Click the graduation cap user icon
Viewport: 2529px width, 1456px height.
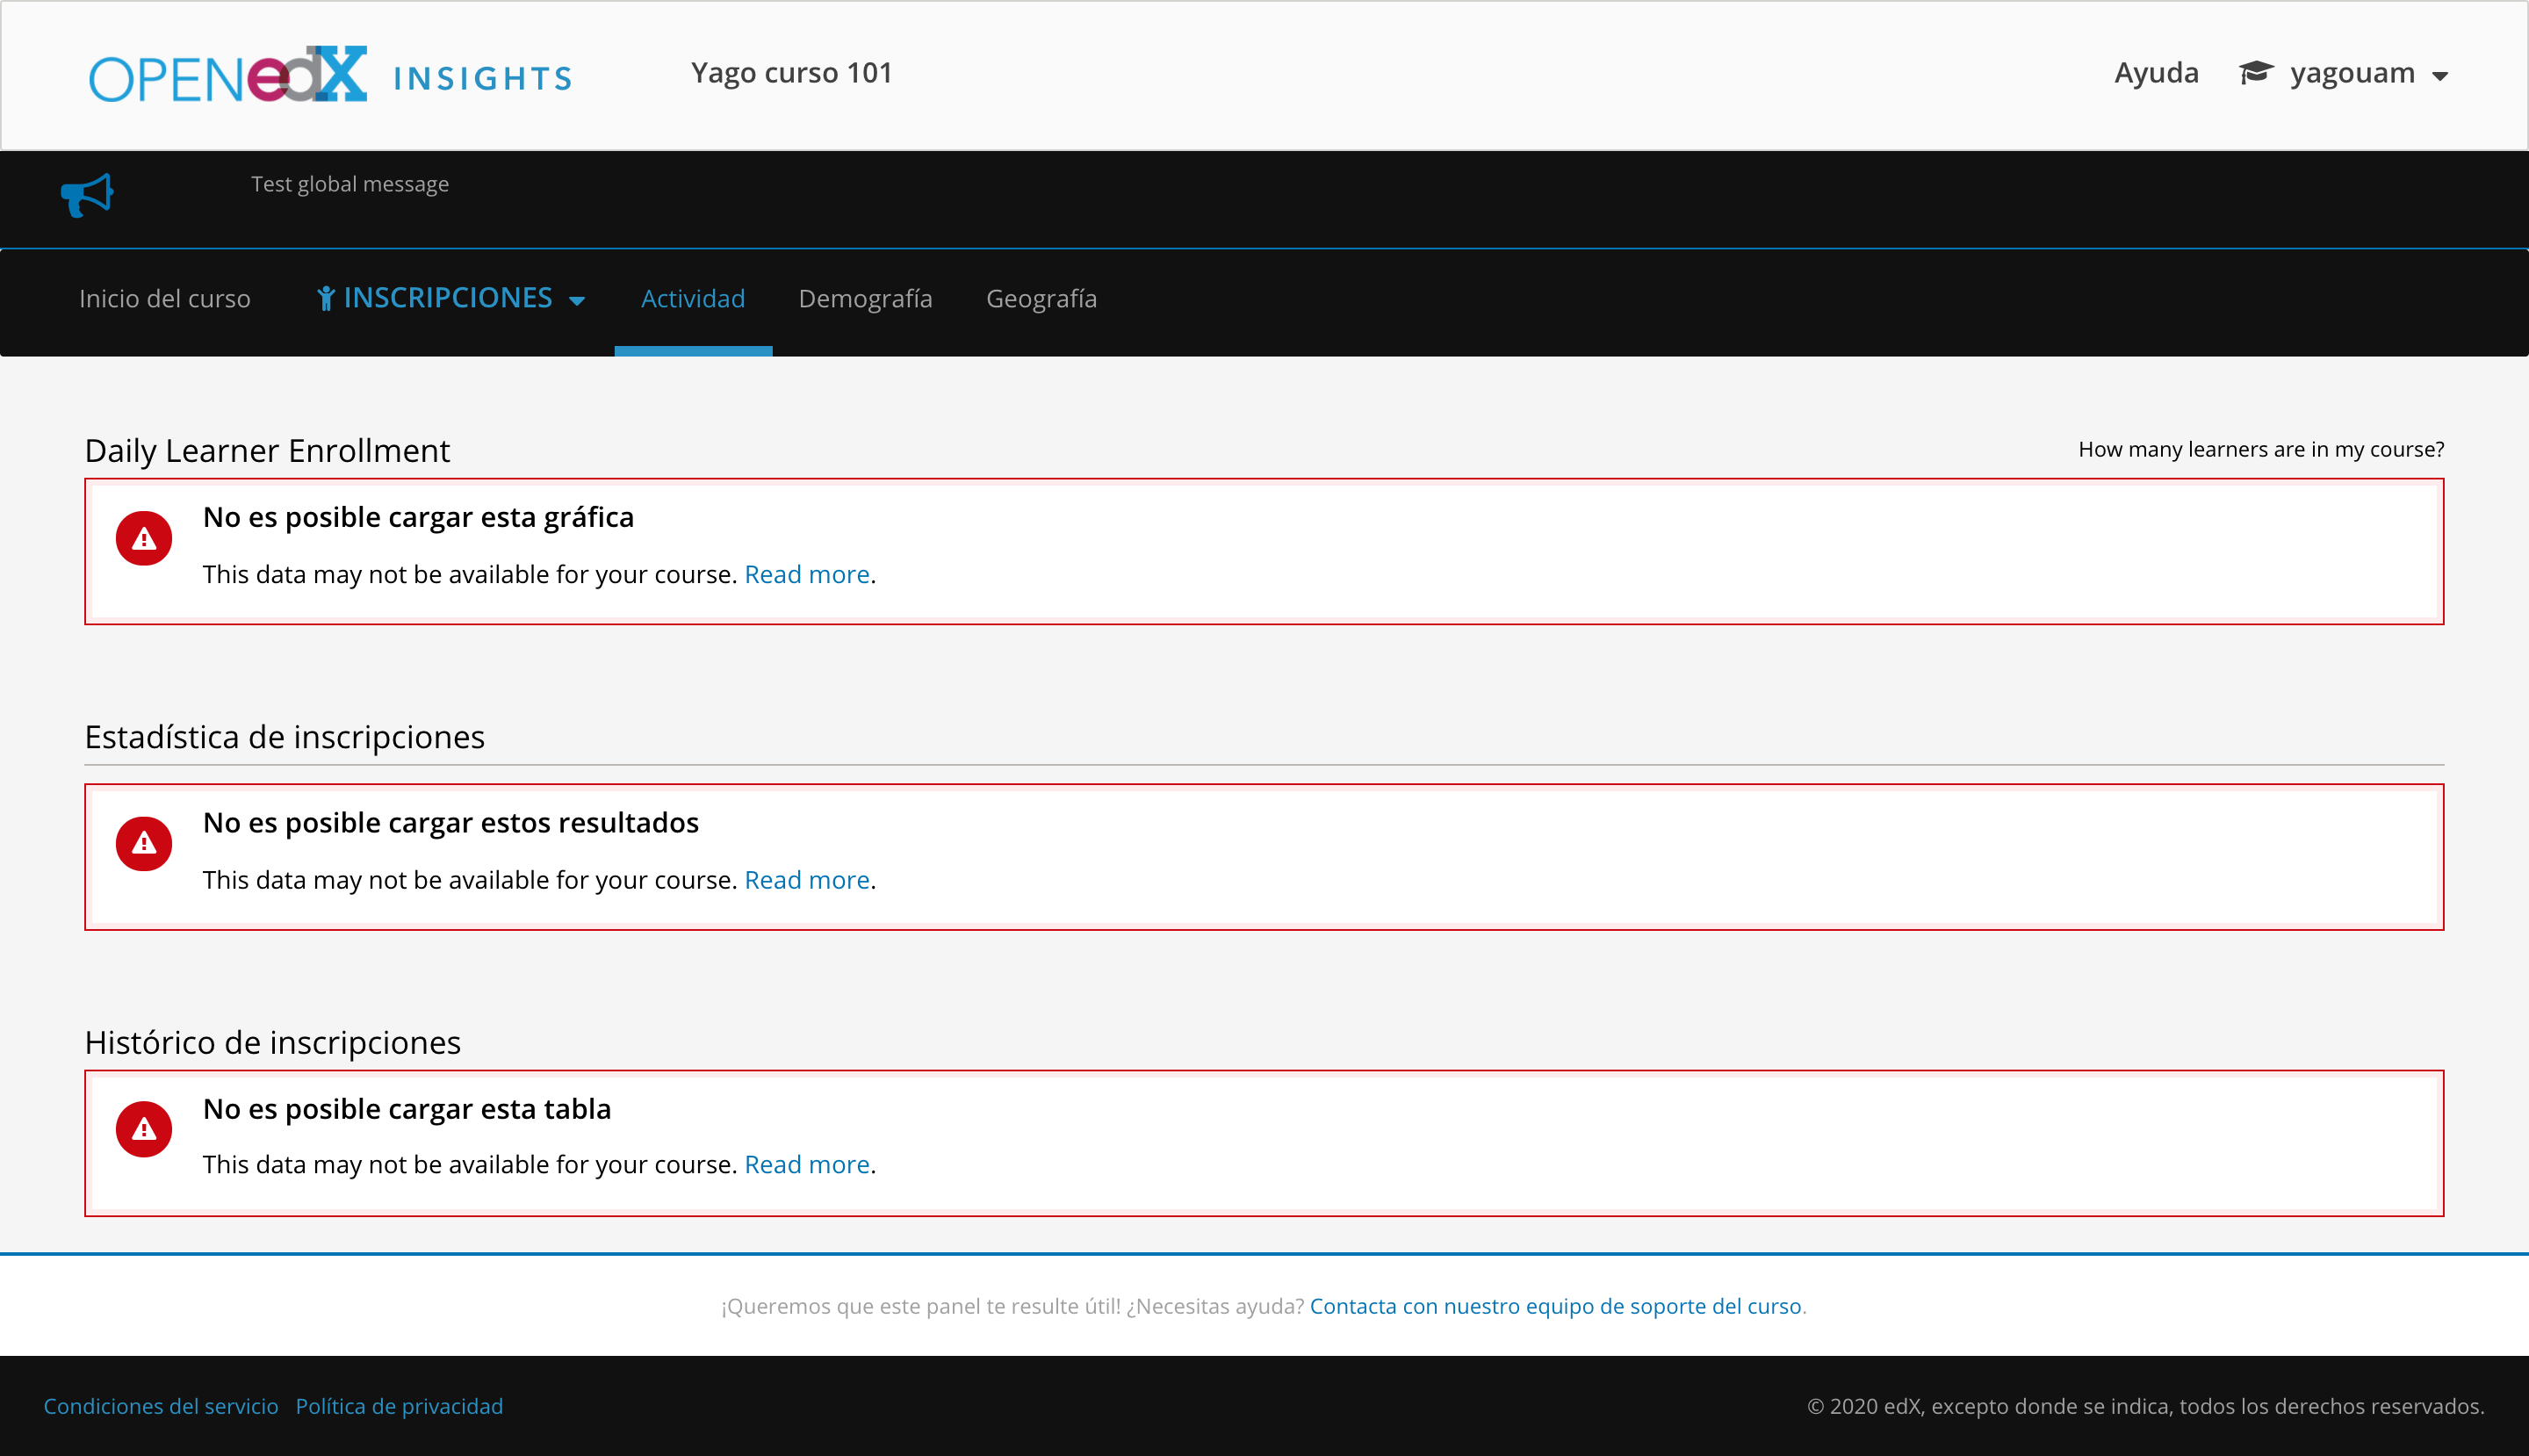pos(2256,73)
